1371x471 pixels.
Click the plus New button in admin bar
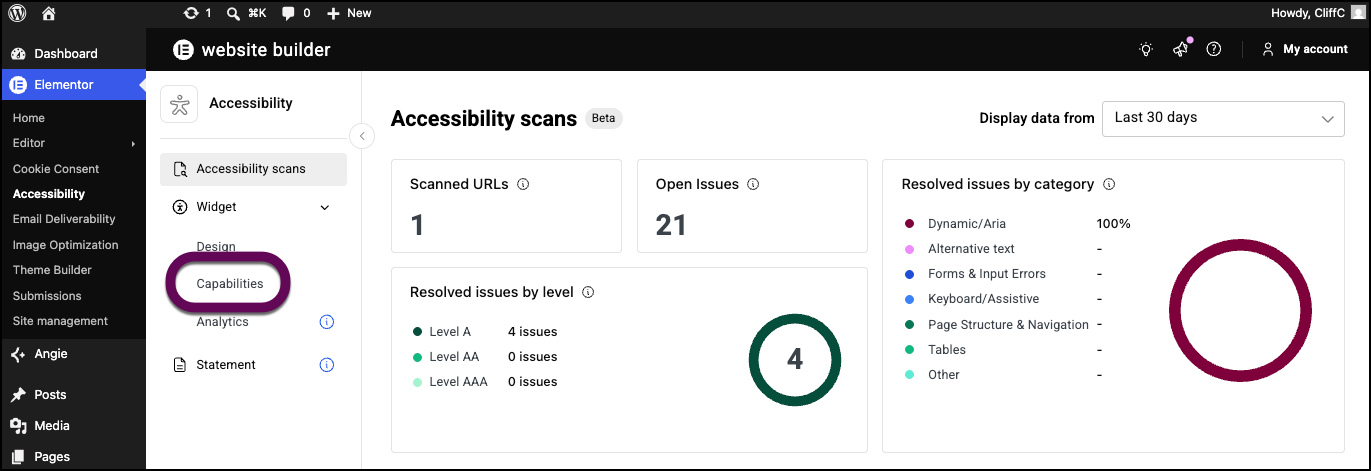[349, 13]
